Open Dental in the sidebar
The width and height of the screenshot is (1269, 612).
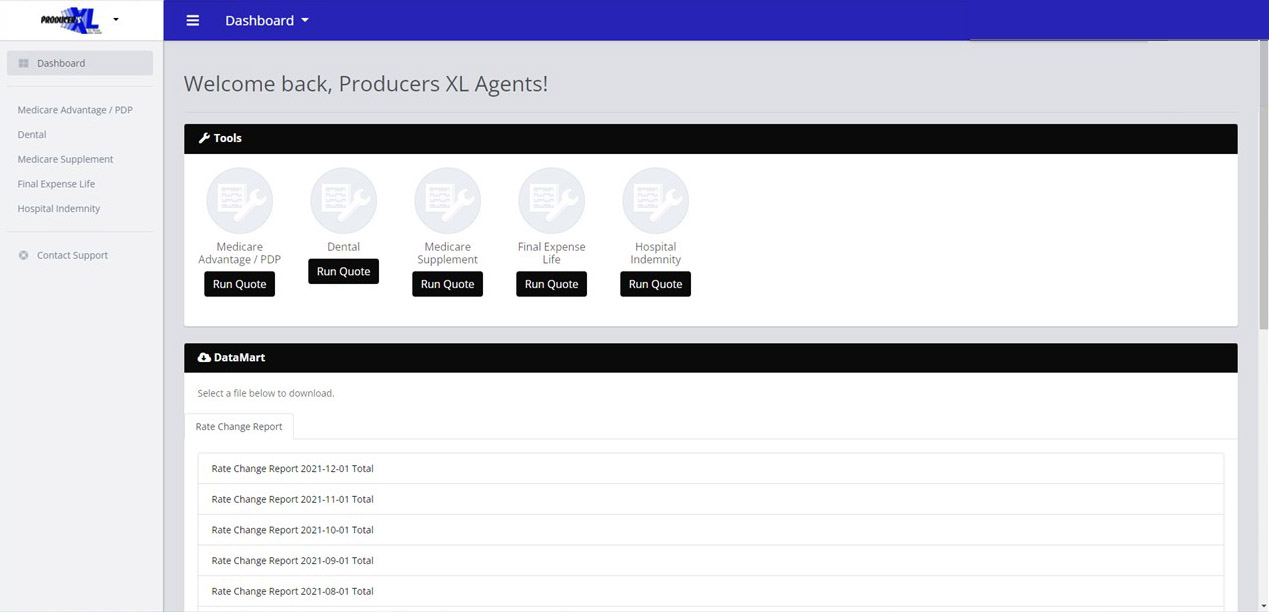(x=32, y=134)
